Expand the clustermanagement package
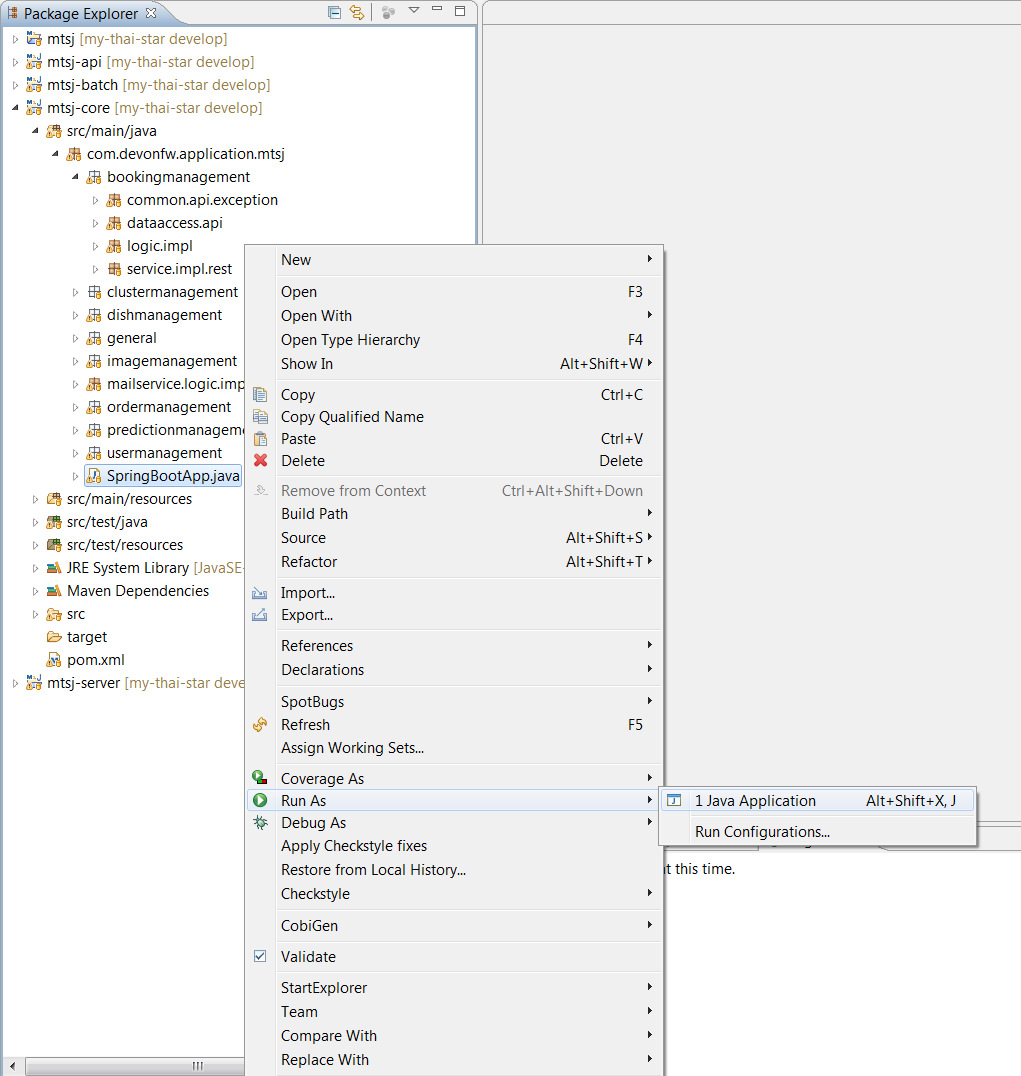The height and width of the screenshot is (1076, 1021). pos(76,291)
